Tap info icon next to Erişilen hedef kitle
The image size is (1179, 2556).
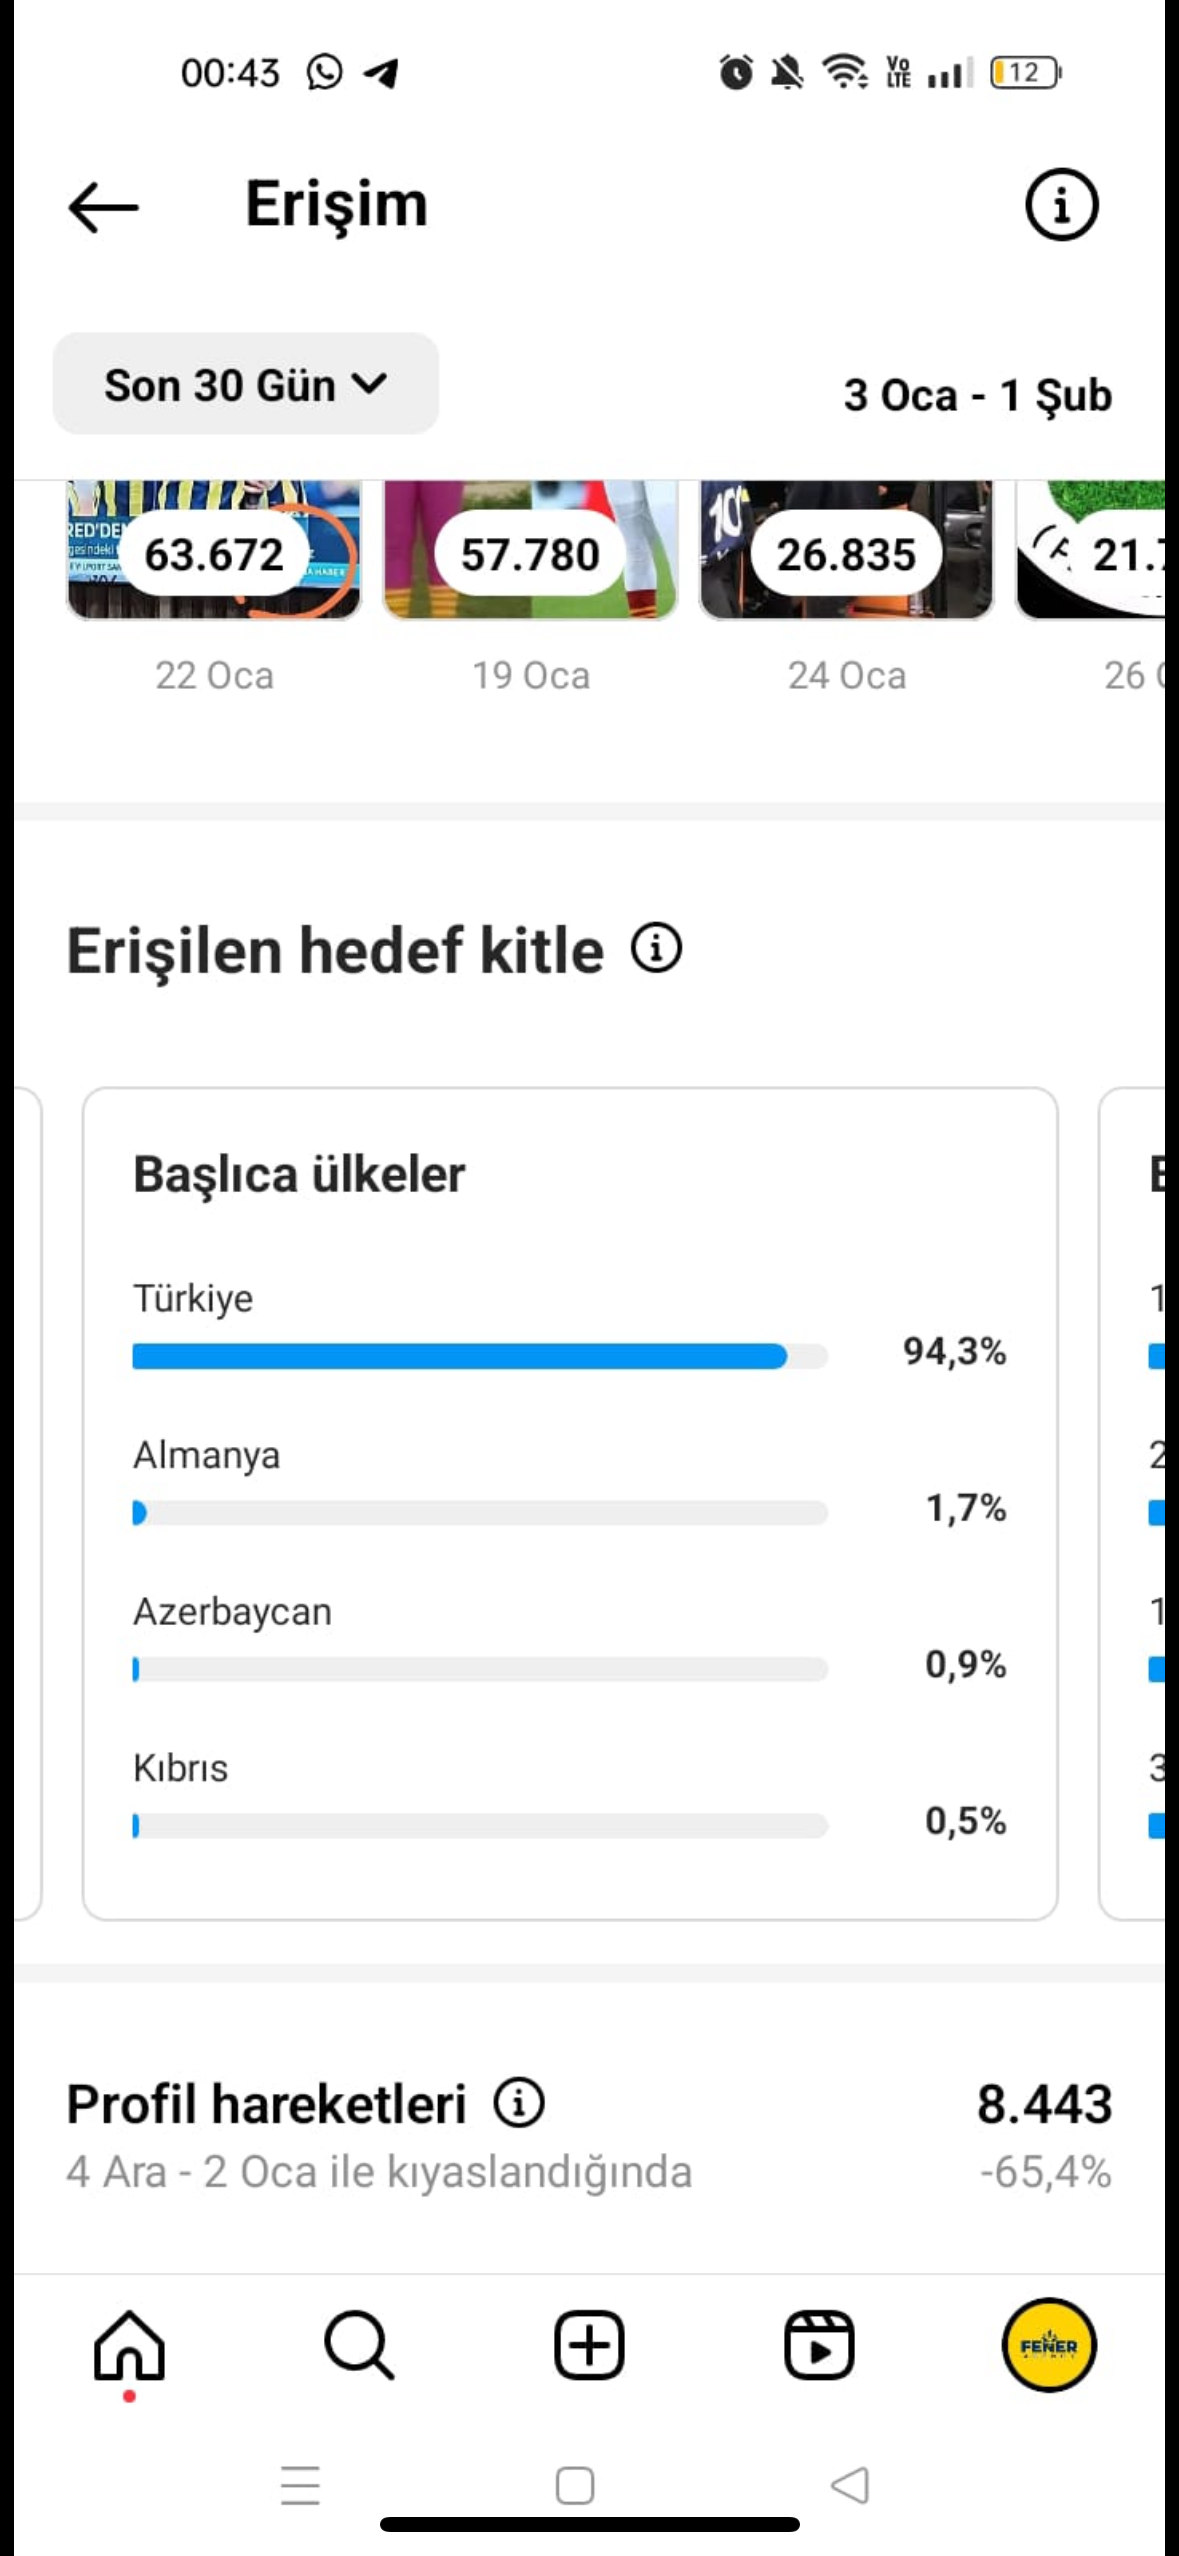pos(656,947)
